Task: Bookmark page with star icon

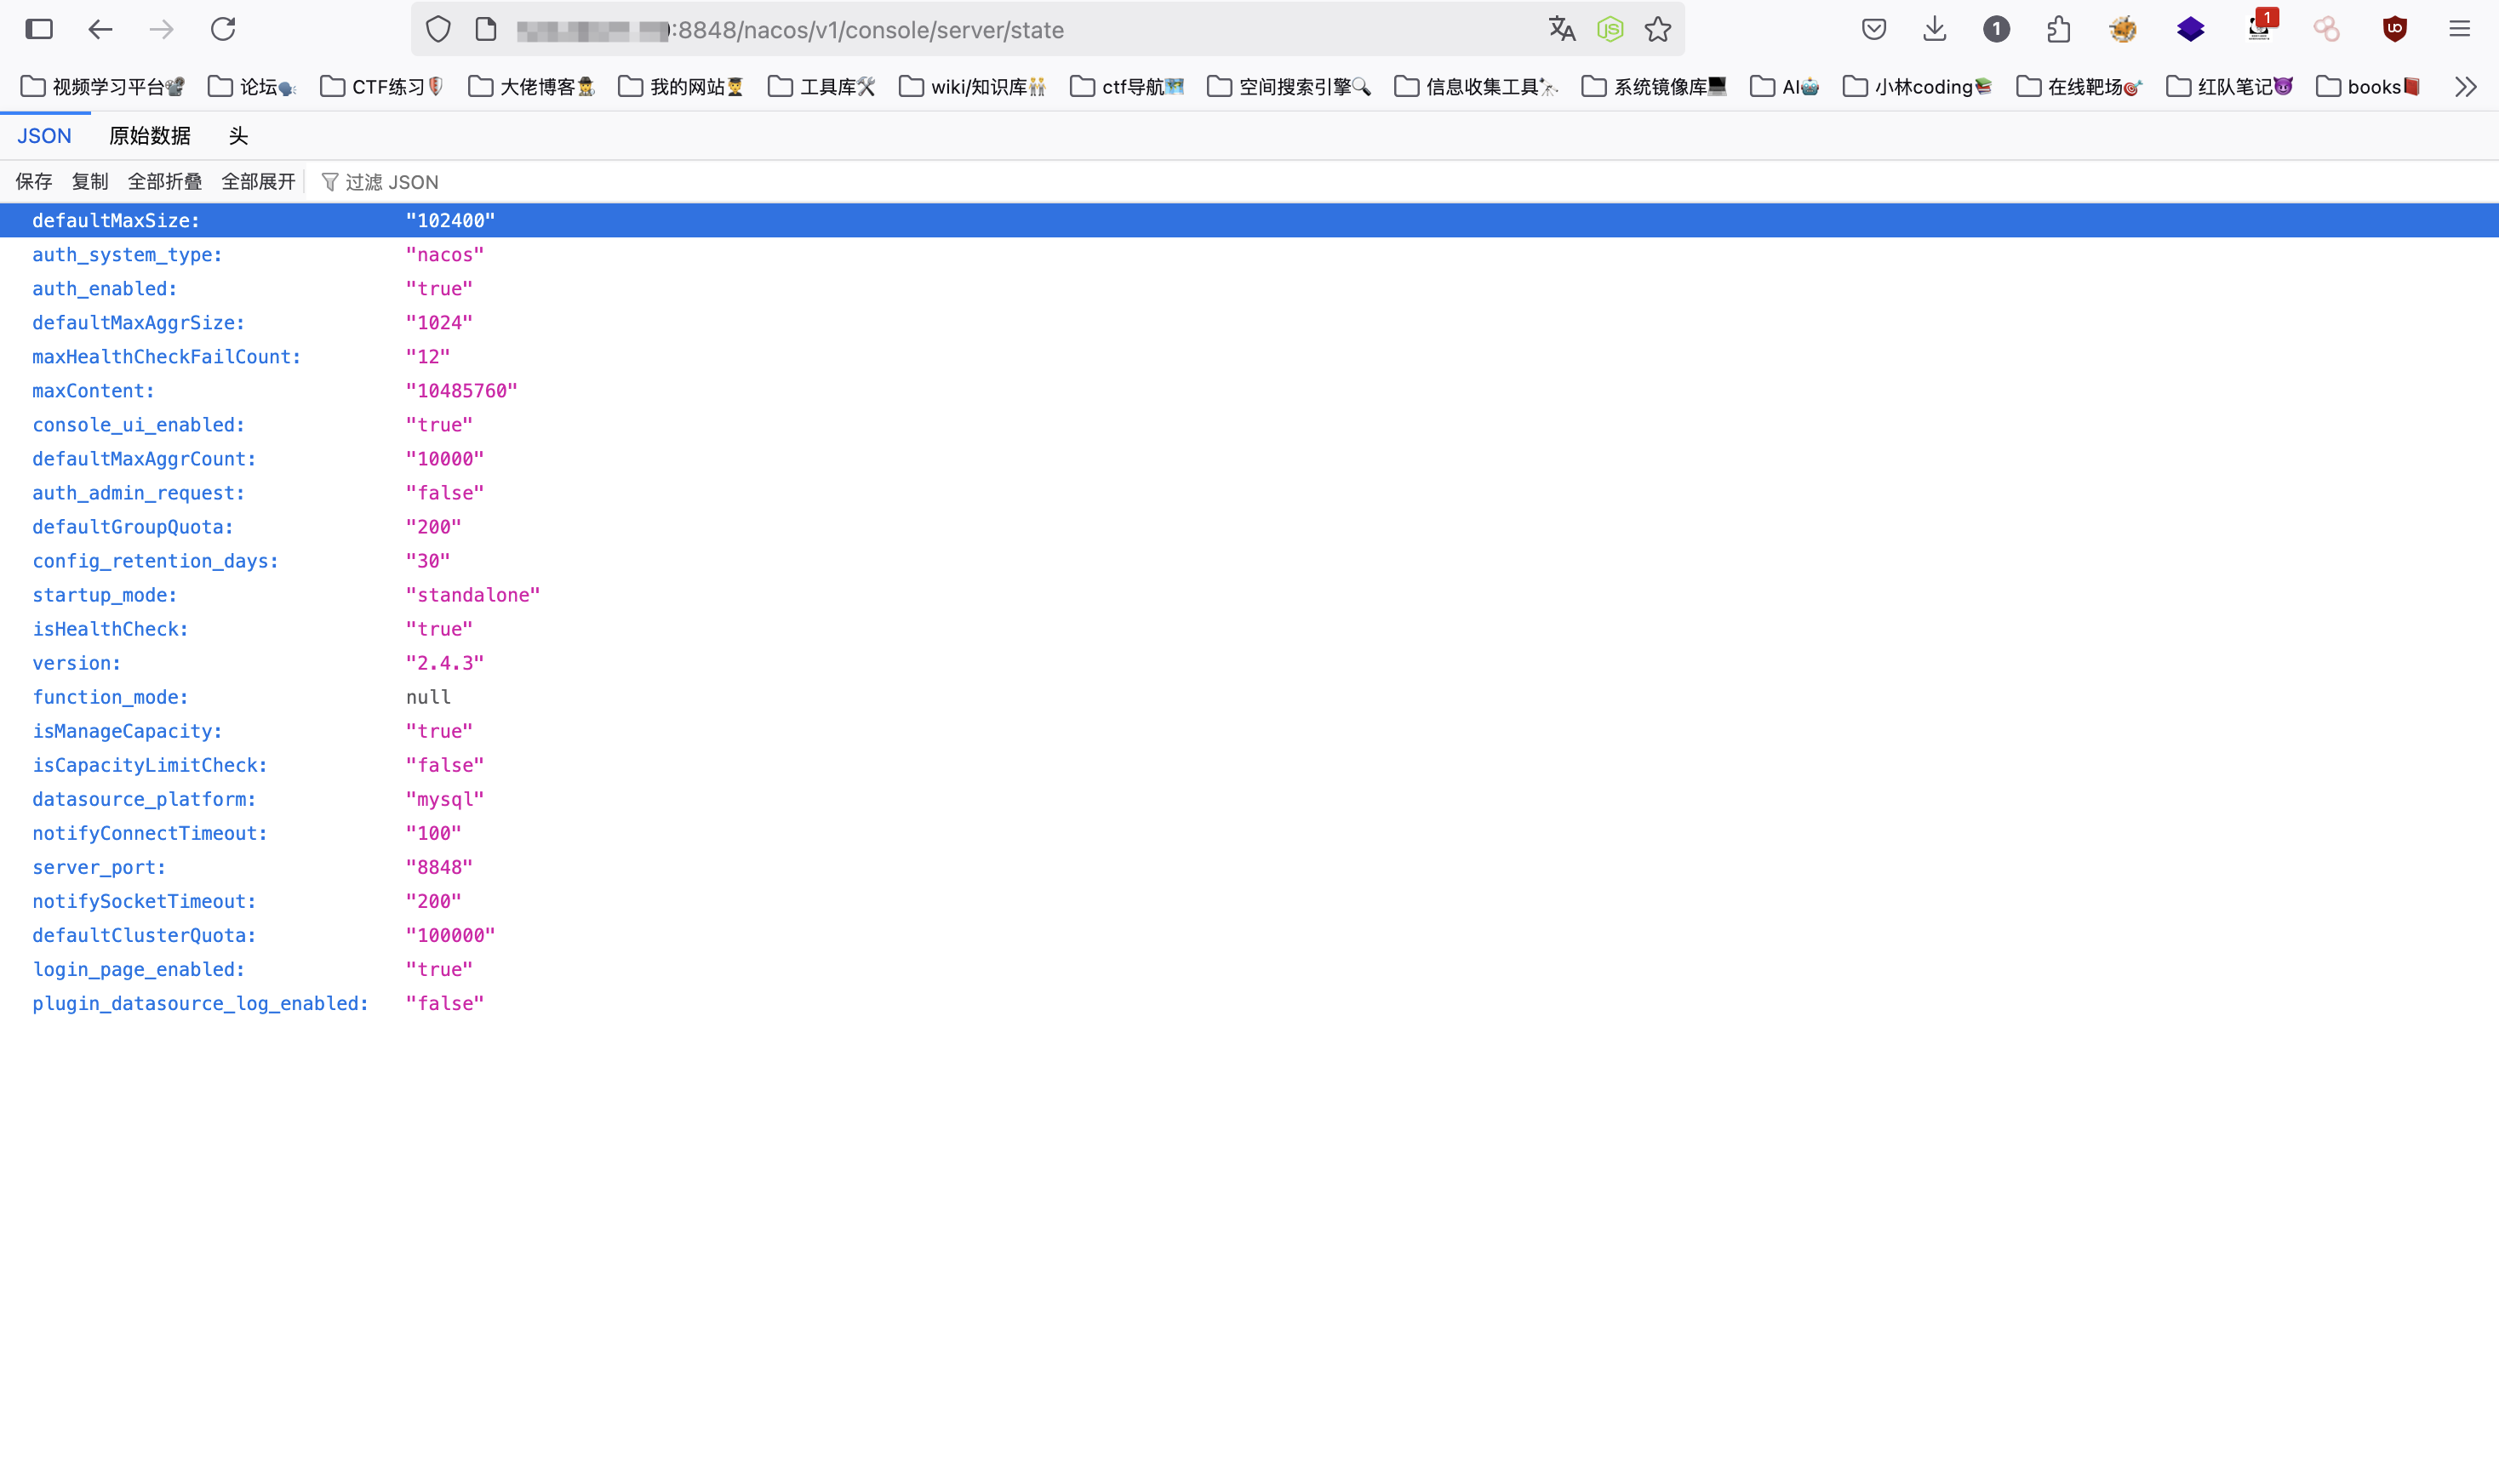Action: click(x=1657, y=29)
